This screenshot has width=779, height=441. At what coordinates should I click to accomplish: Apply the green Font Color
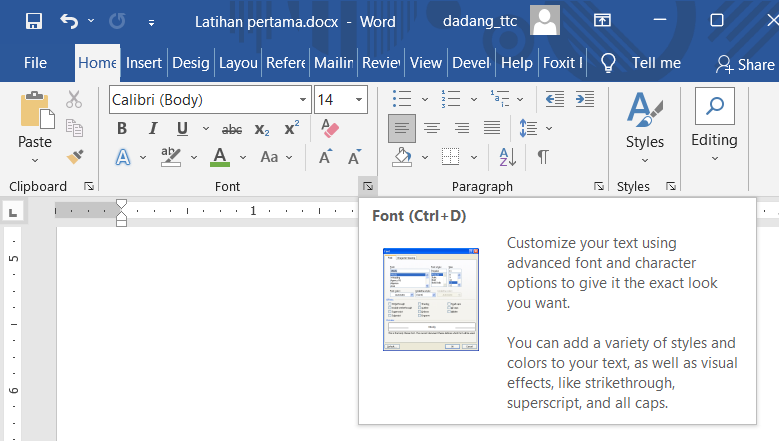220,157
